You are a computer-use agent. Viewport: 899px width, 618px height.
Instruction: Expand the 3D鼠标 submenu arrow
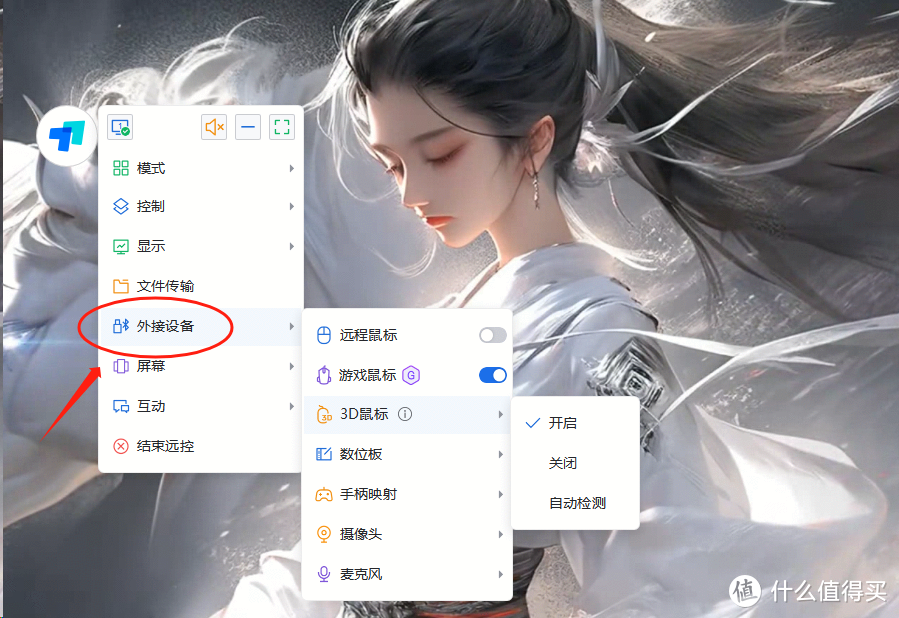click(x=501, y=414)
